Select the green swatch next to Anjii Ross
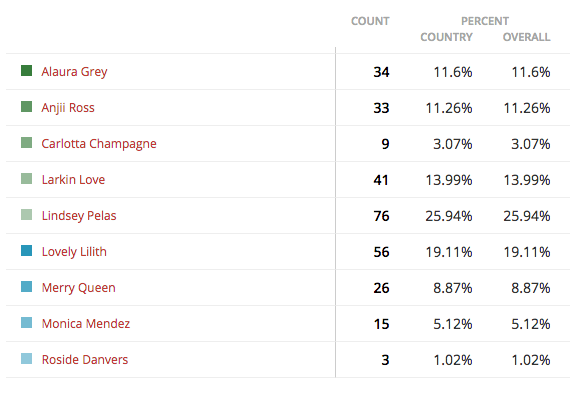Image resolution: width=570 pixels, height=395 pixels. (27, 106)
